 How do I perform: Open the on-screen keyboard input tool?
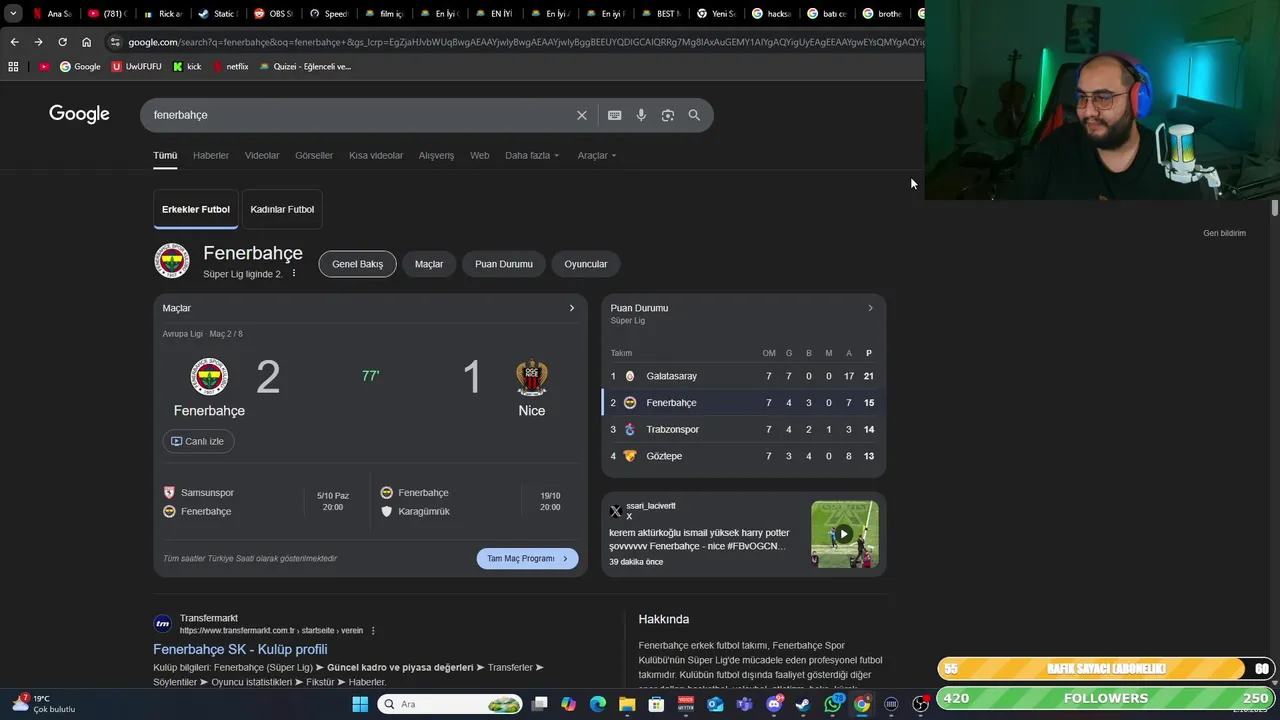[x=614, y=115]
